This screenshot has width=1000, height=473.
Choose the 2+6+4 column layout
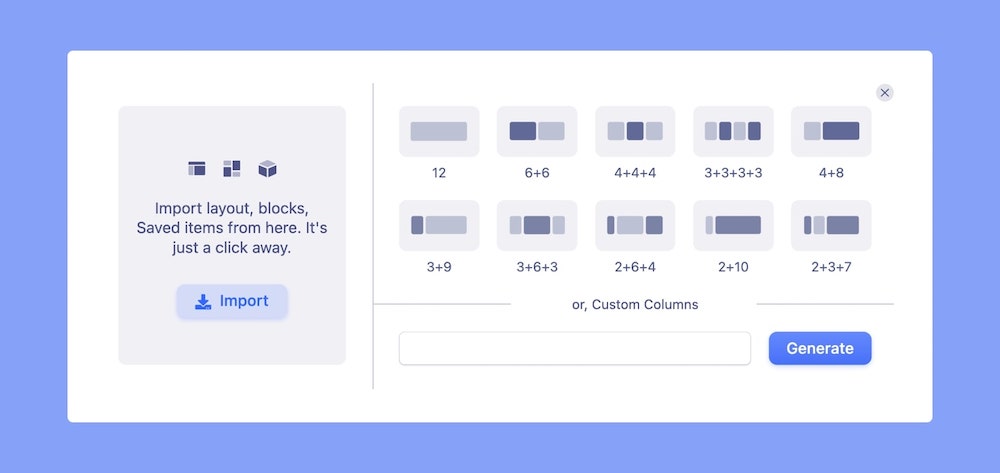635,225
